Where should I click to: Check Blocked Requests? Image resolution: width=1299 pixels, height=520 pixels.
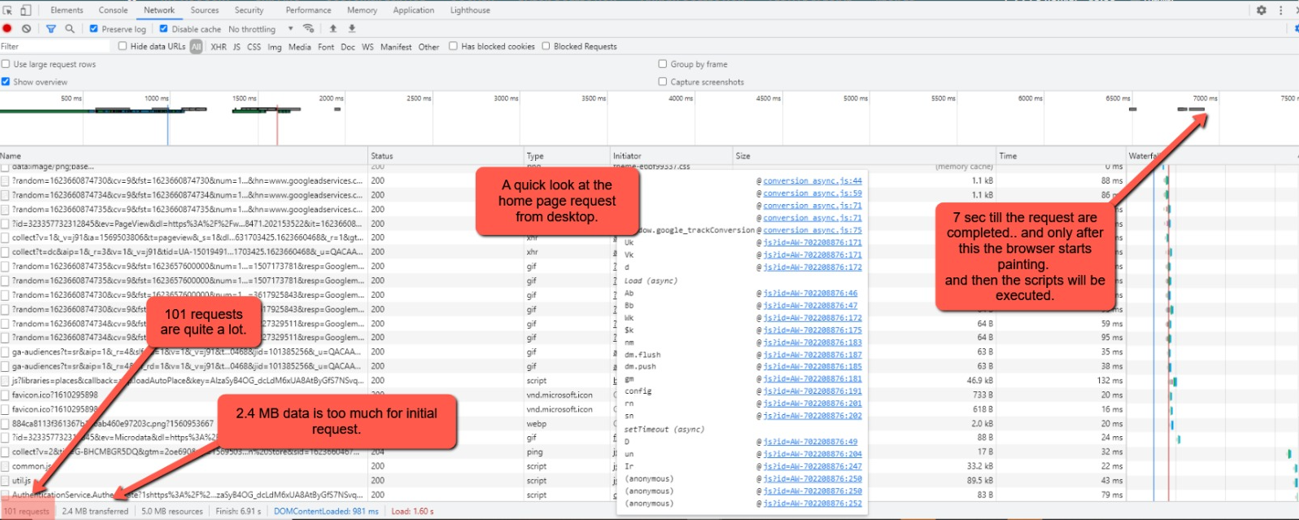546,46
